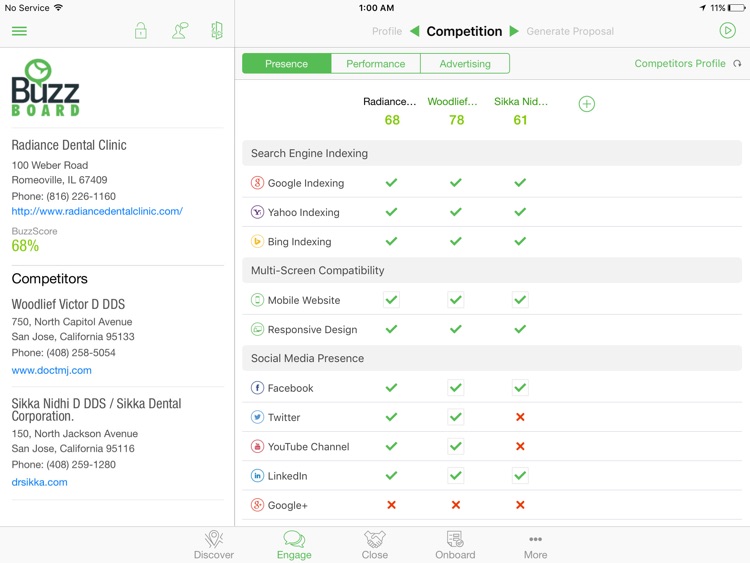This screenshot has width=750, height=563.
Task: Tap the circular play icon top right
Action: click(728, 31)
